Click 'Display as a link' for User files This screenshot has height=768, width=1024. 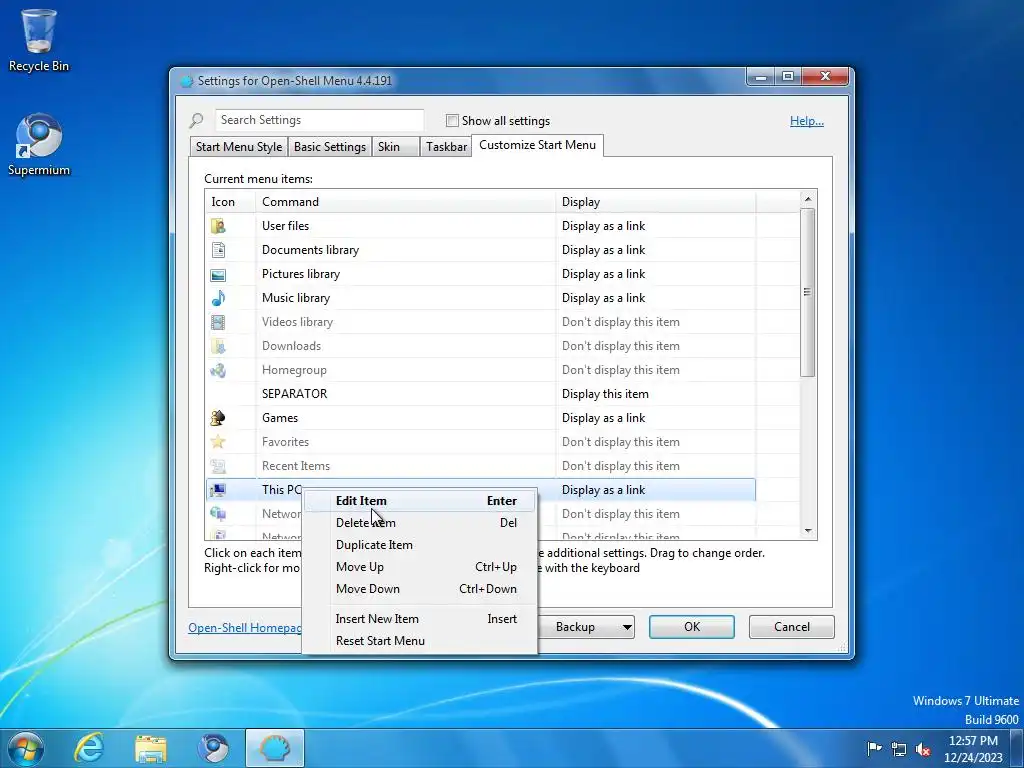click(603, 226)
